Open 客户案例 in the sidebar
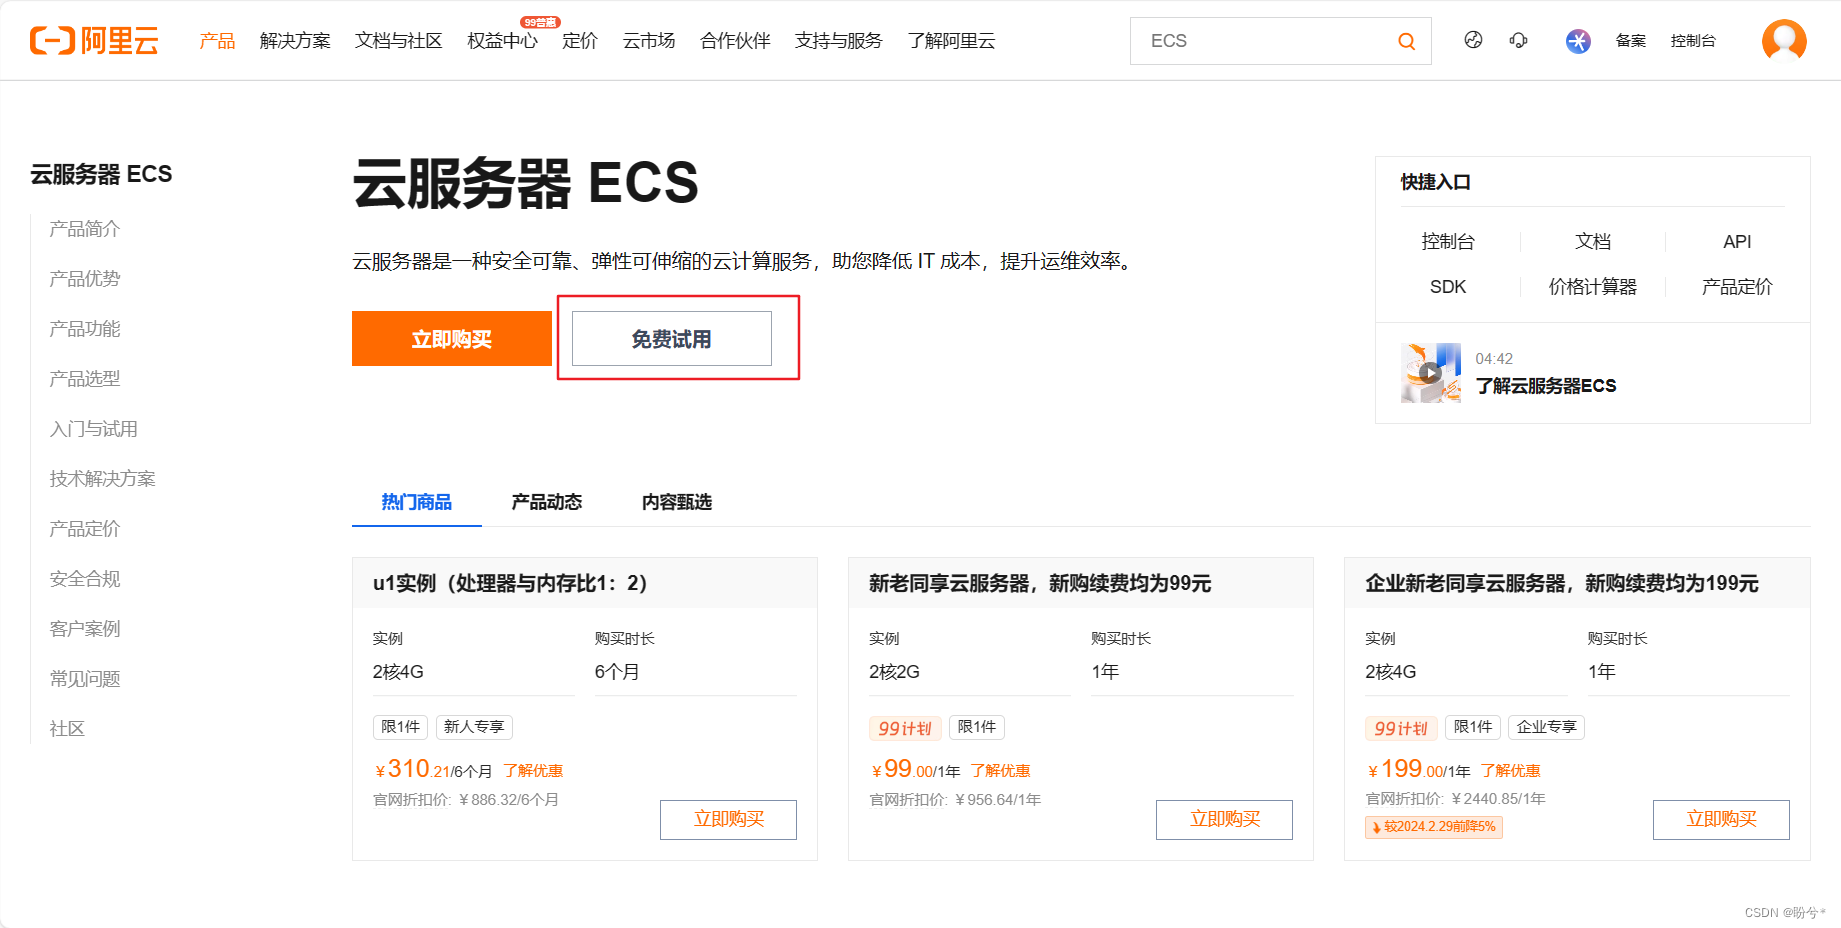Image resolution: width=1841 pixels, height=928 pixels. (x=85, y=629)
